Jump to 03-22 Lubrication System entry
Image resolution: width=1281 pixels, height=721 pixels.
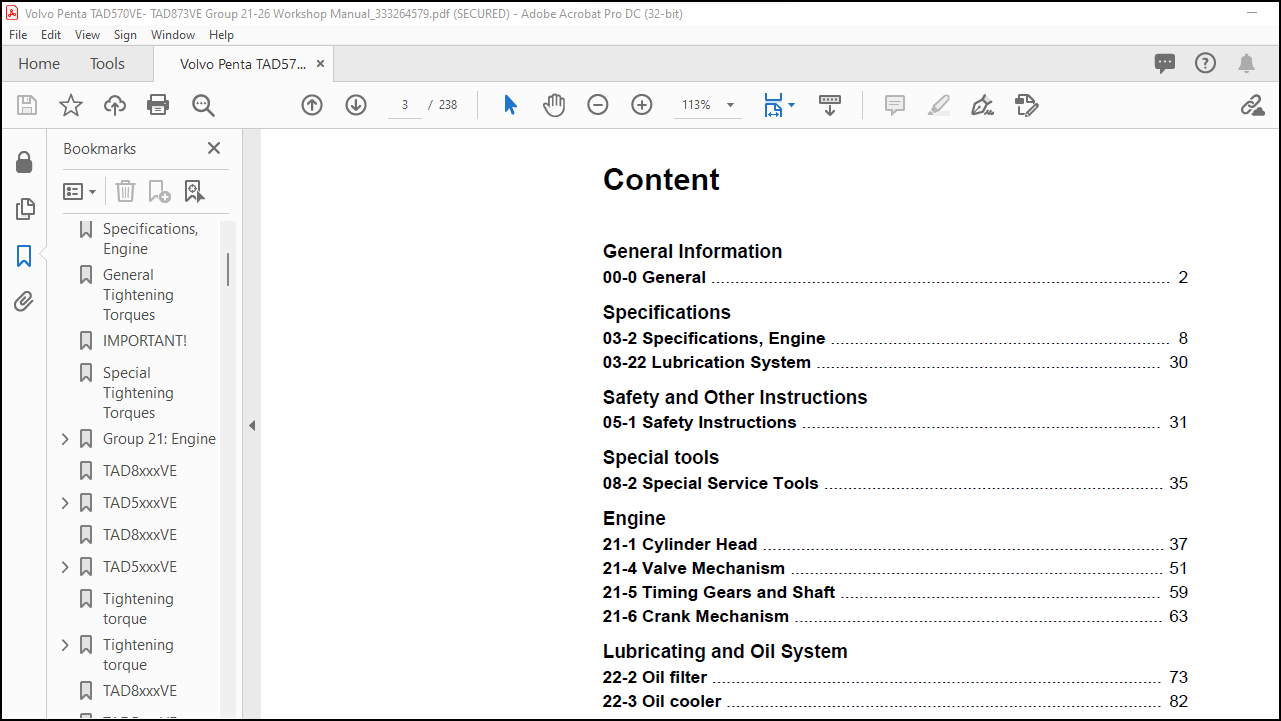coord(895,362)
